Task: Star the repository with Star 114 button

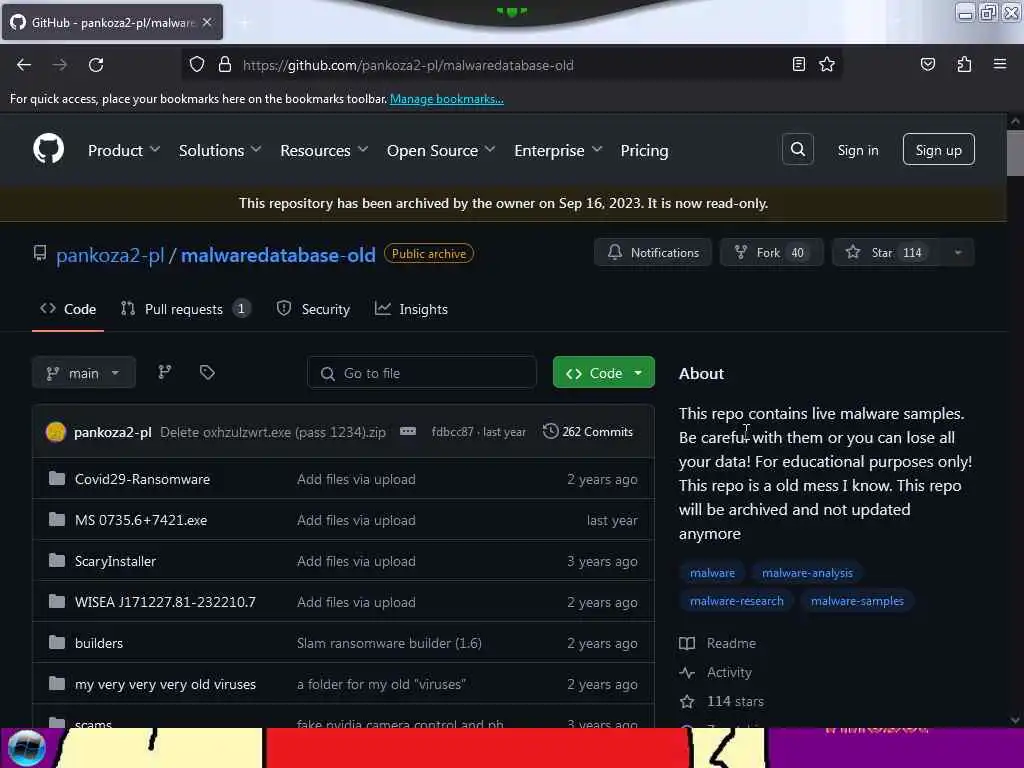Action: 887,253
